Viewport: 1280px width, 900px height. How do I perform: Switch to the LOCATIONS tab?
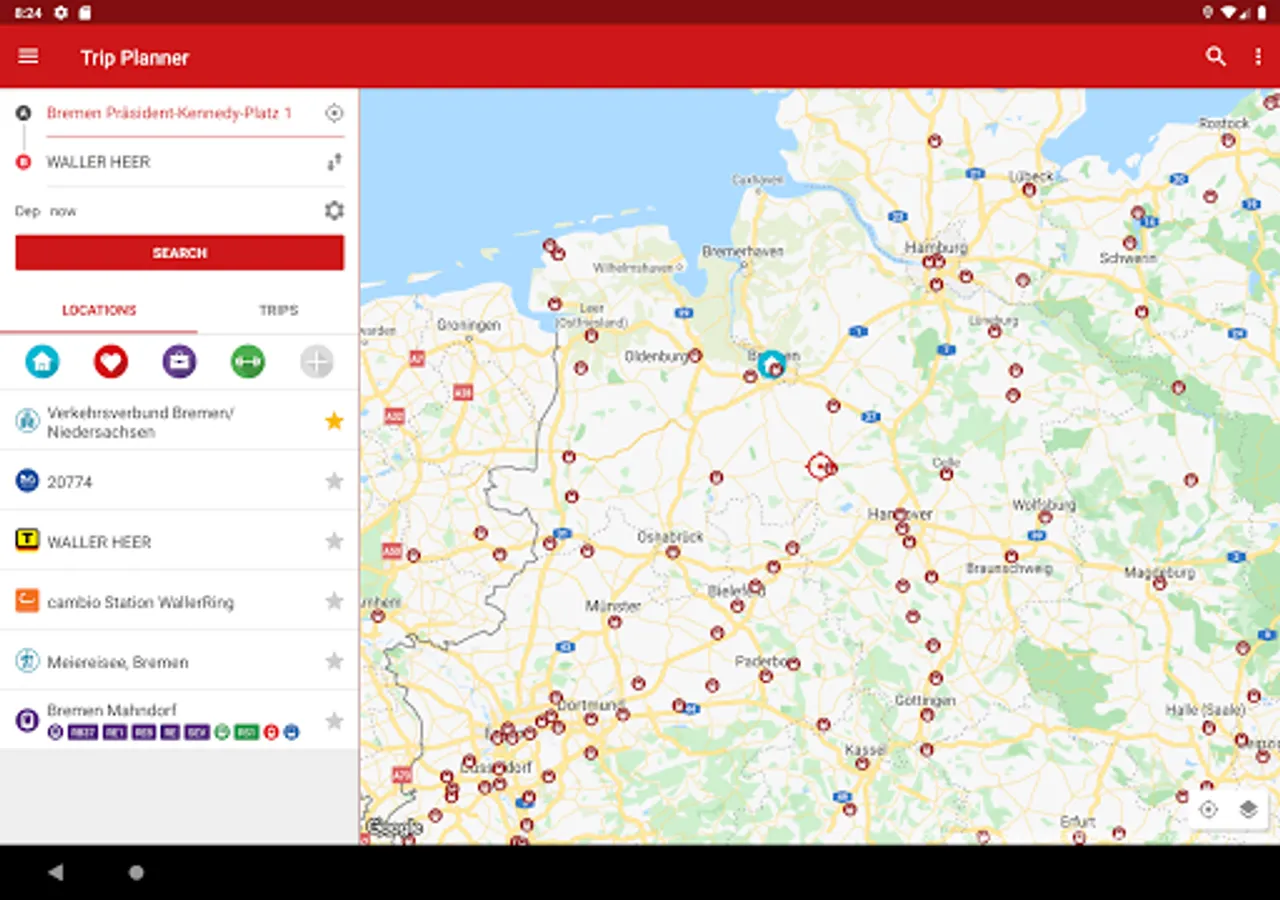(99, 311)
